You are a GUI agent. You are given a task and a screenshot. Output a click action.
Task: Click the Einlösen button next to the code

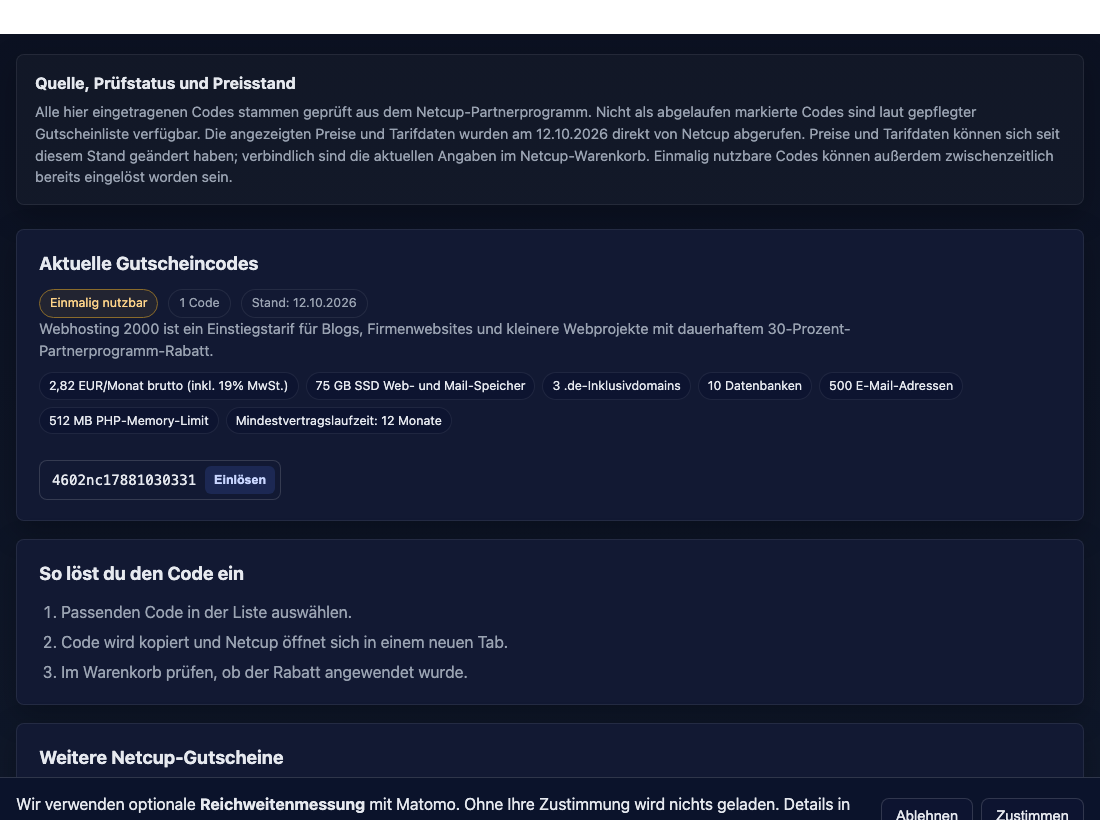tap(240, 480)
